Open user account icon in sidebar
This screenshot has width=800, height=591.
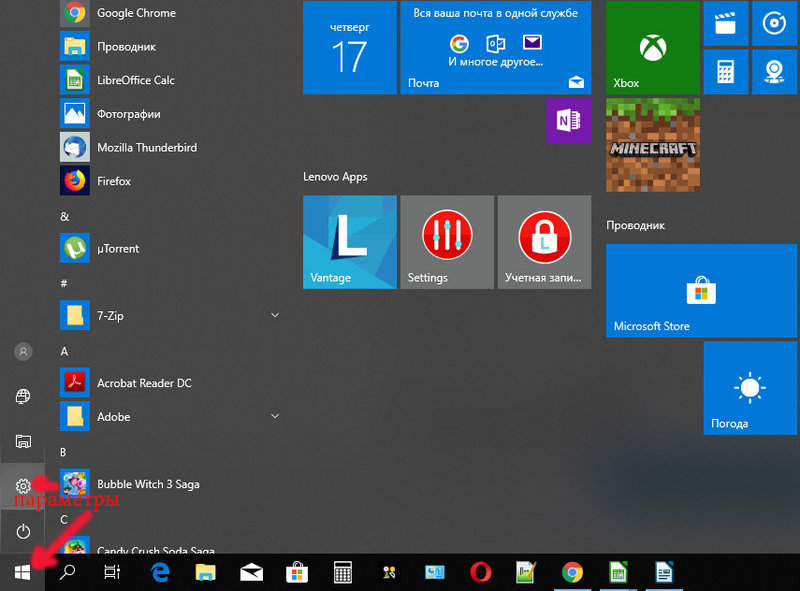coord(23,352)
